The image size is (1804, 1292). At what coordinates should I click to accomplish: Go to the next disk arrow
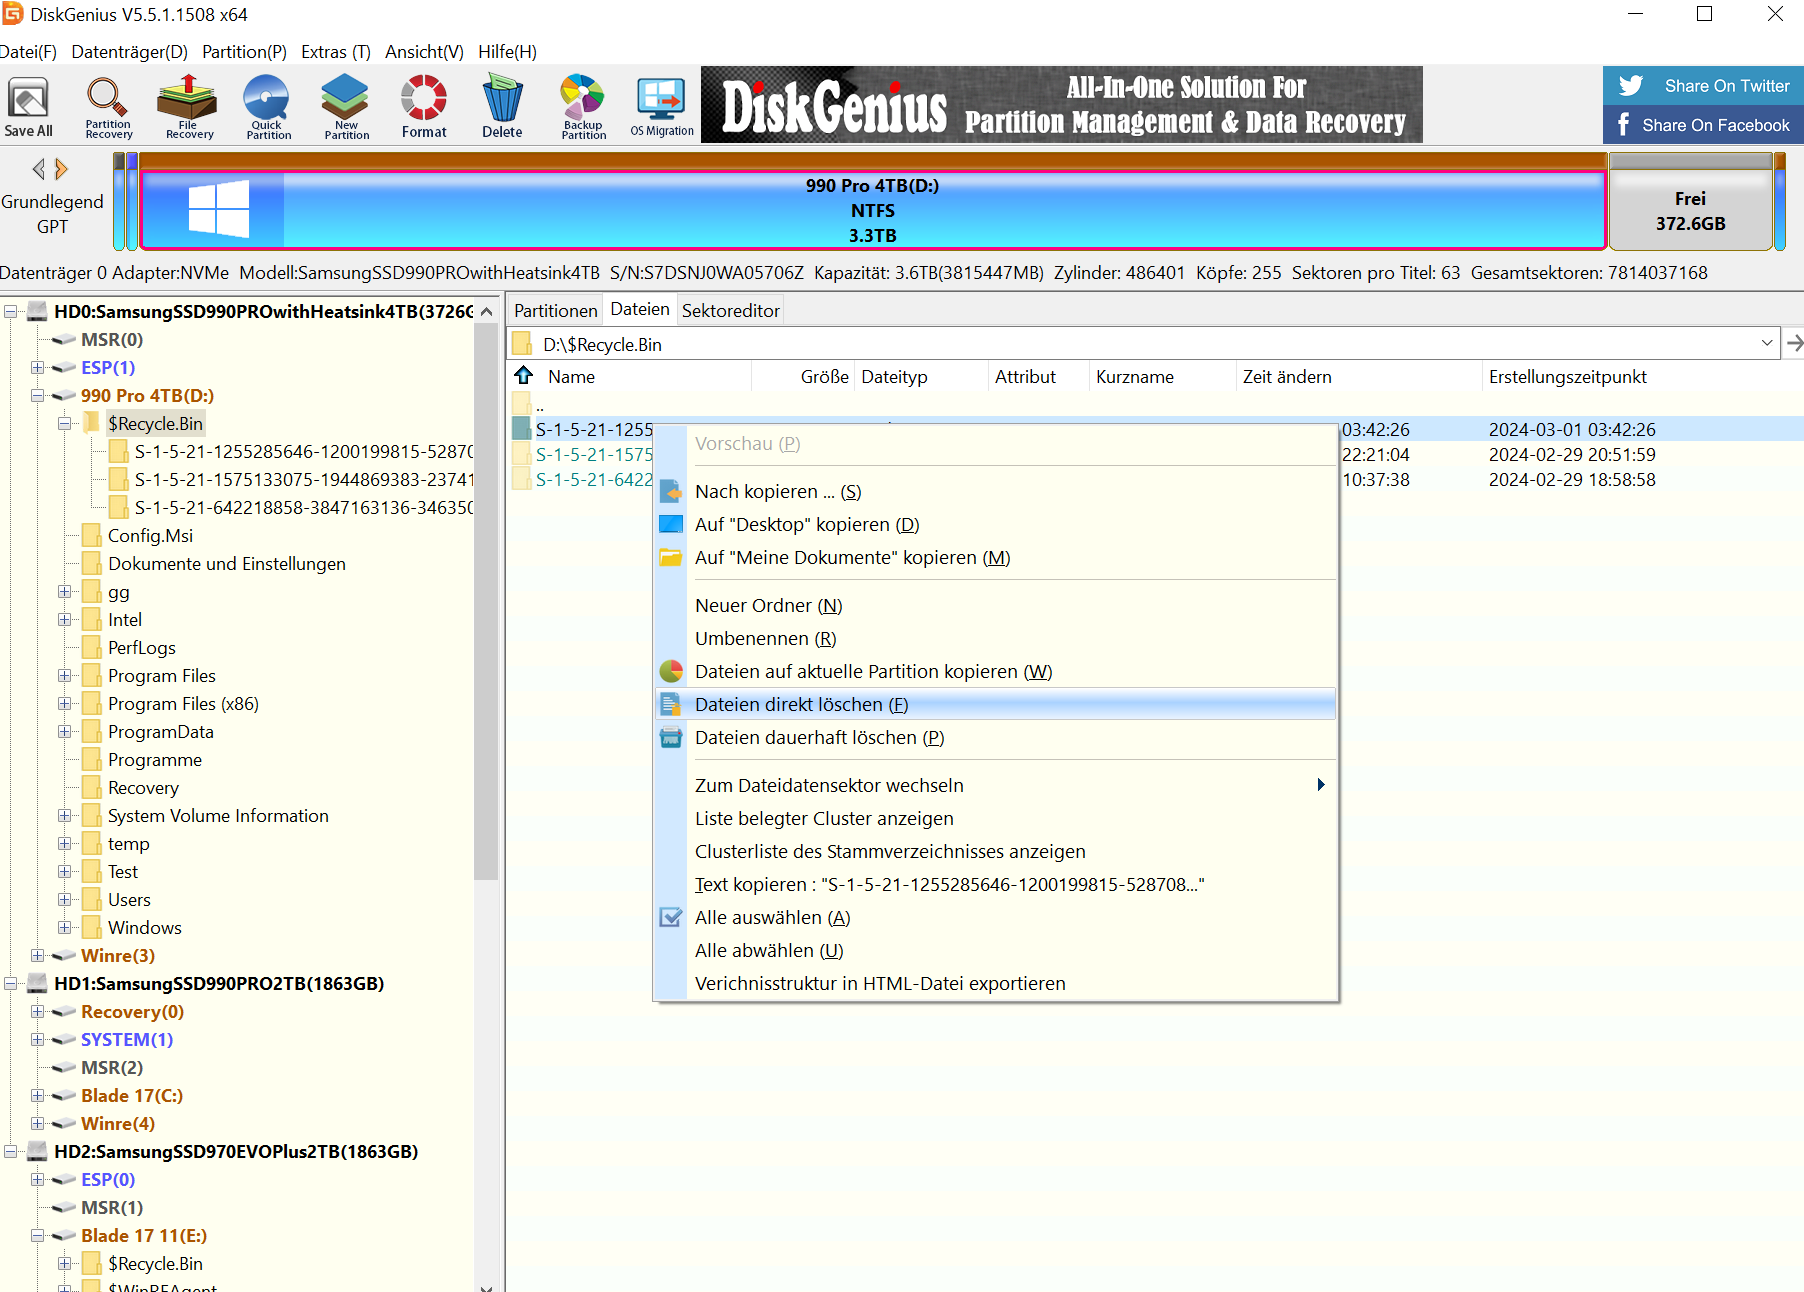(x=62, y=169)
